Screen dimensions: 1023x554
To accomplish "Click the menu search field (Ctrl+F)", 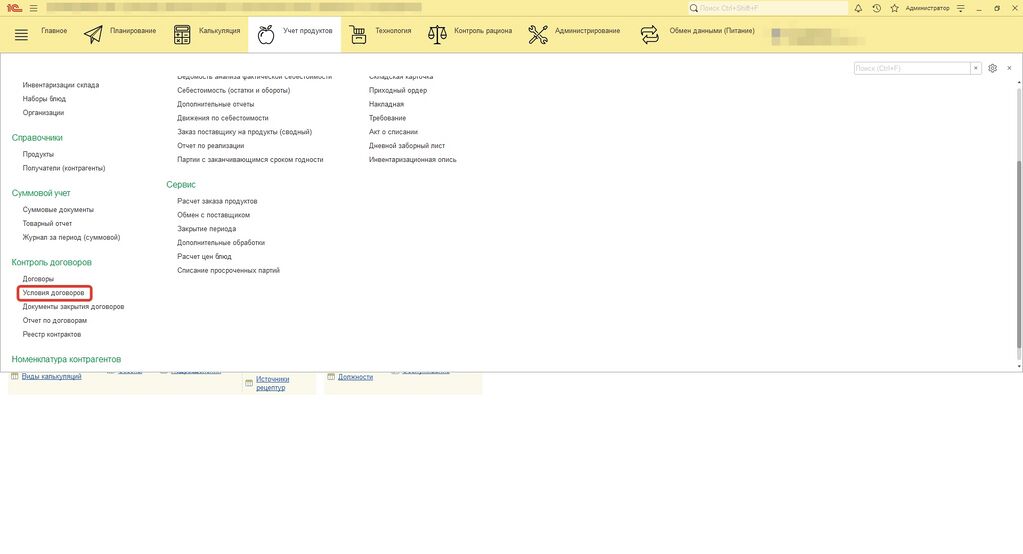I will [x=911, y=68].
